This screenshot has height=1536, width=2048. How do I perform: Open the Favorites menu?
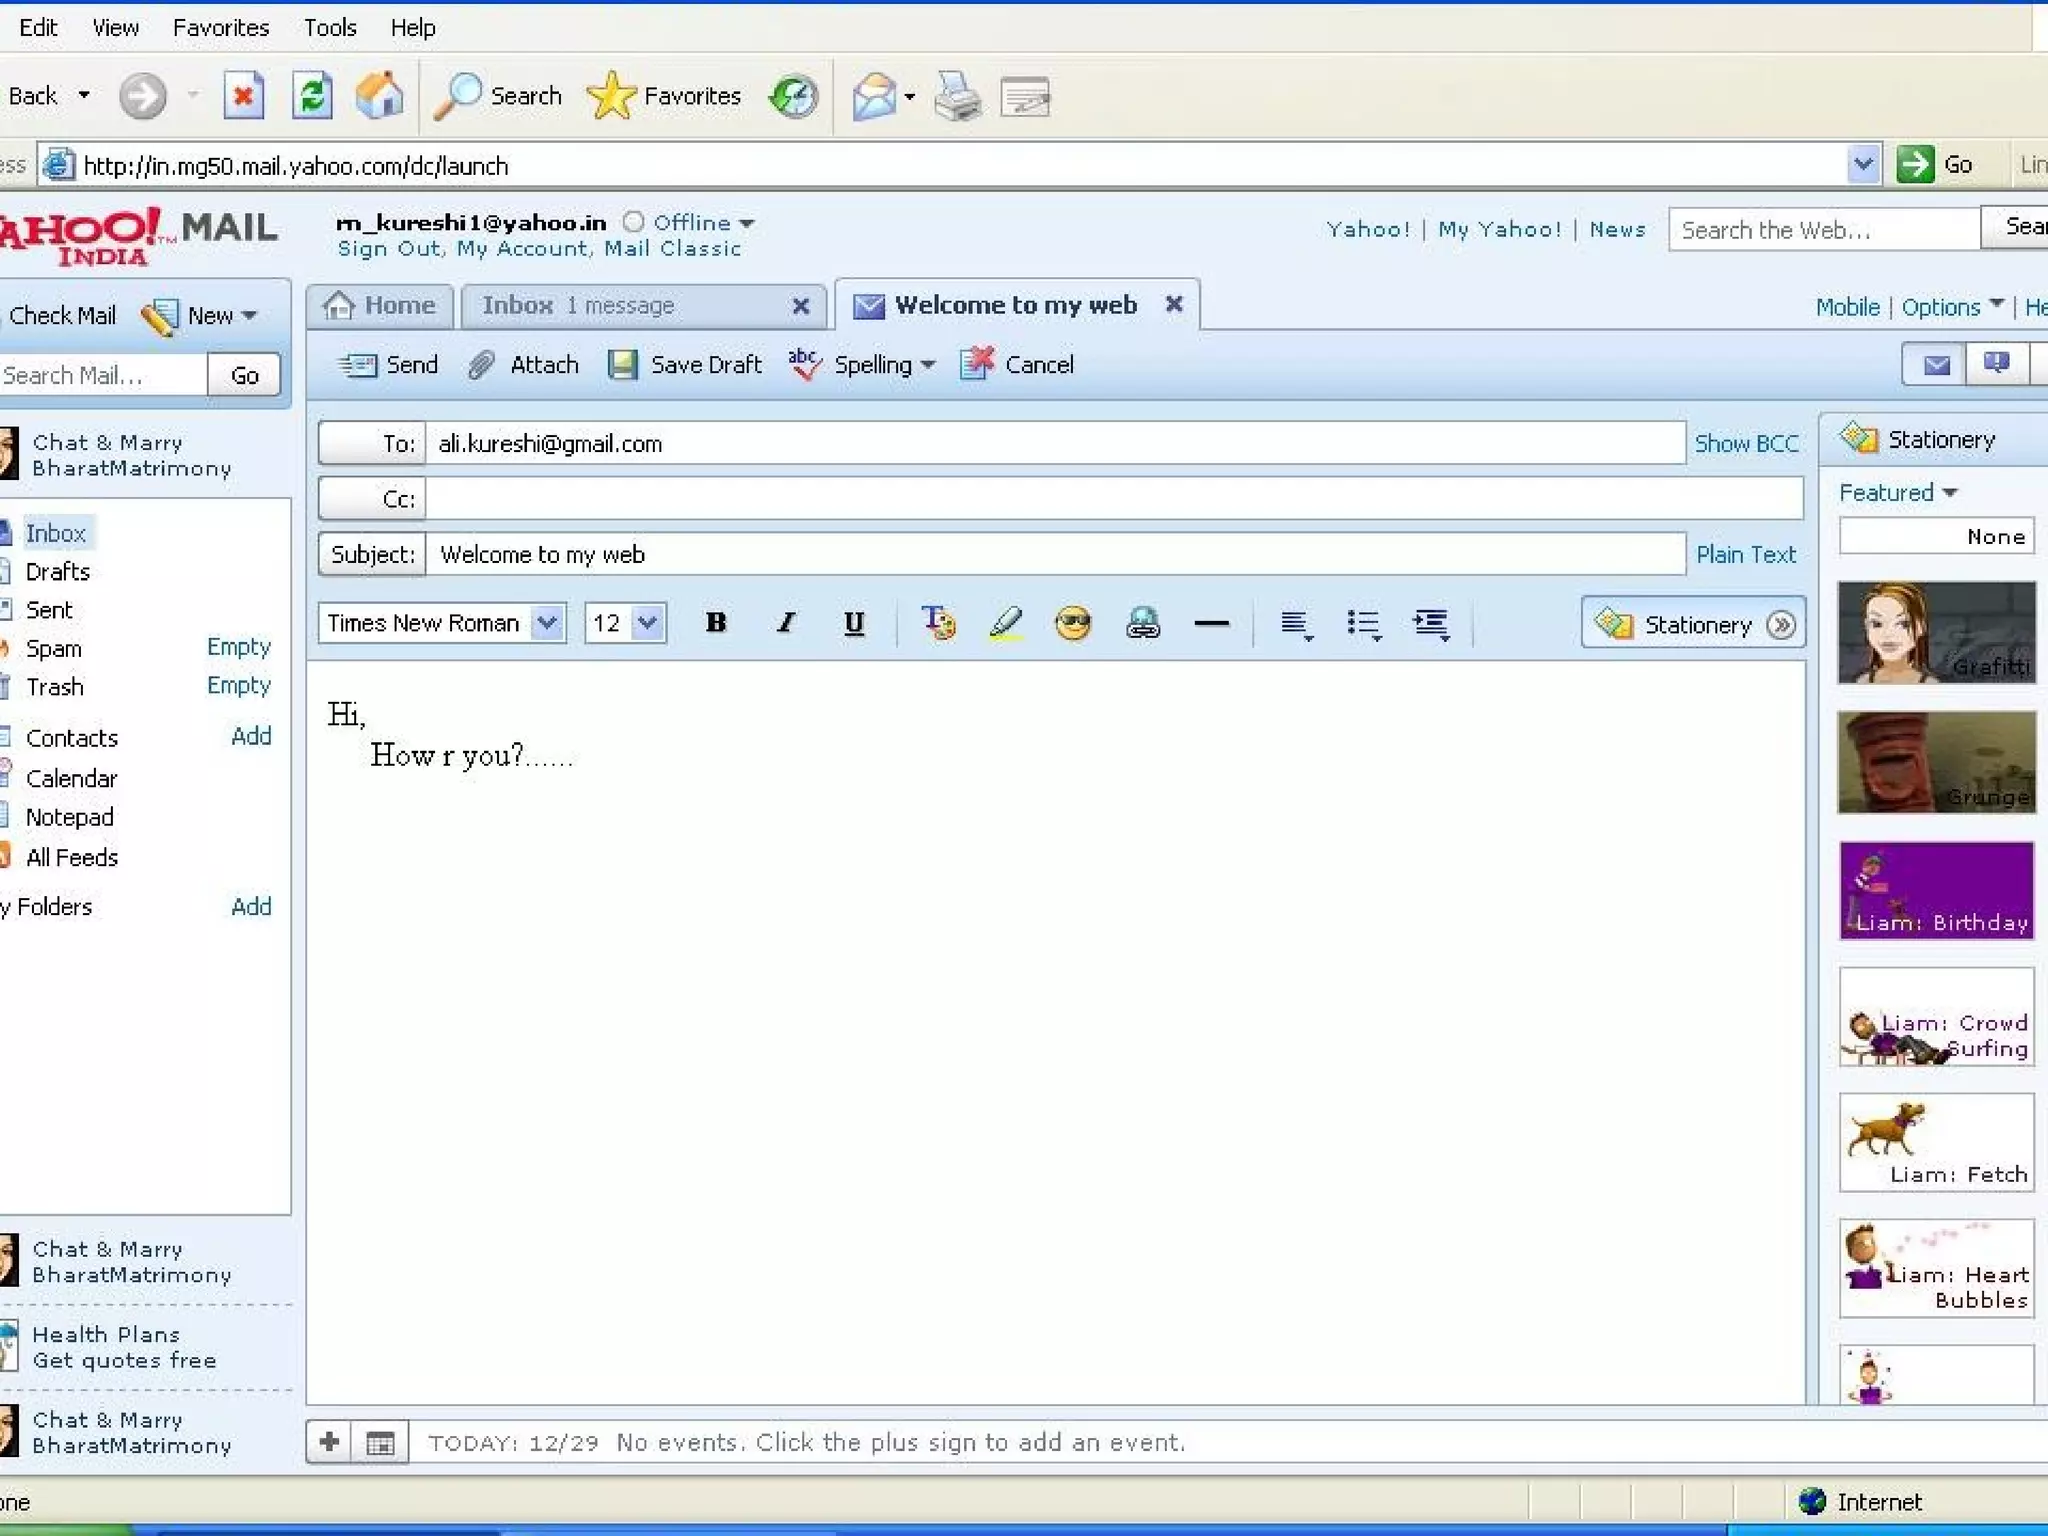click(x=220, y=27)
